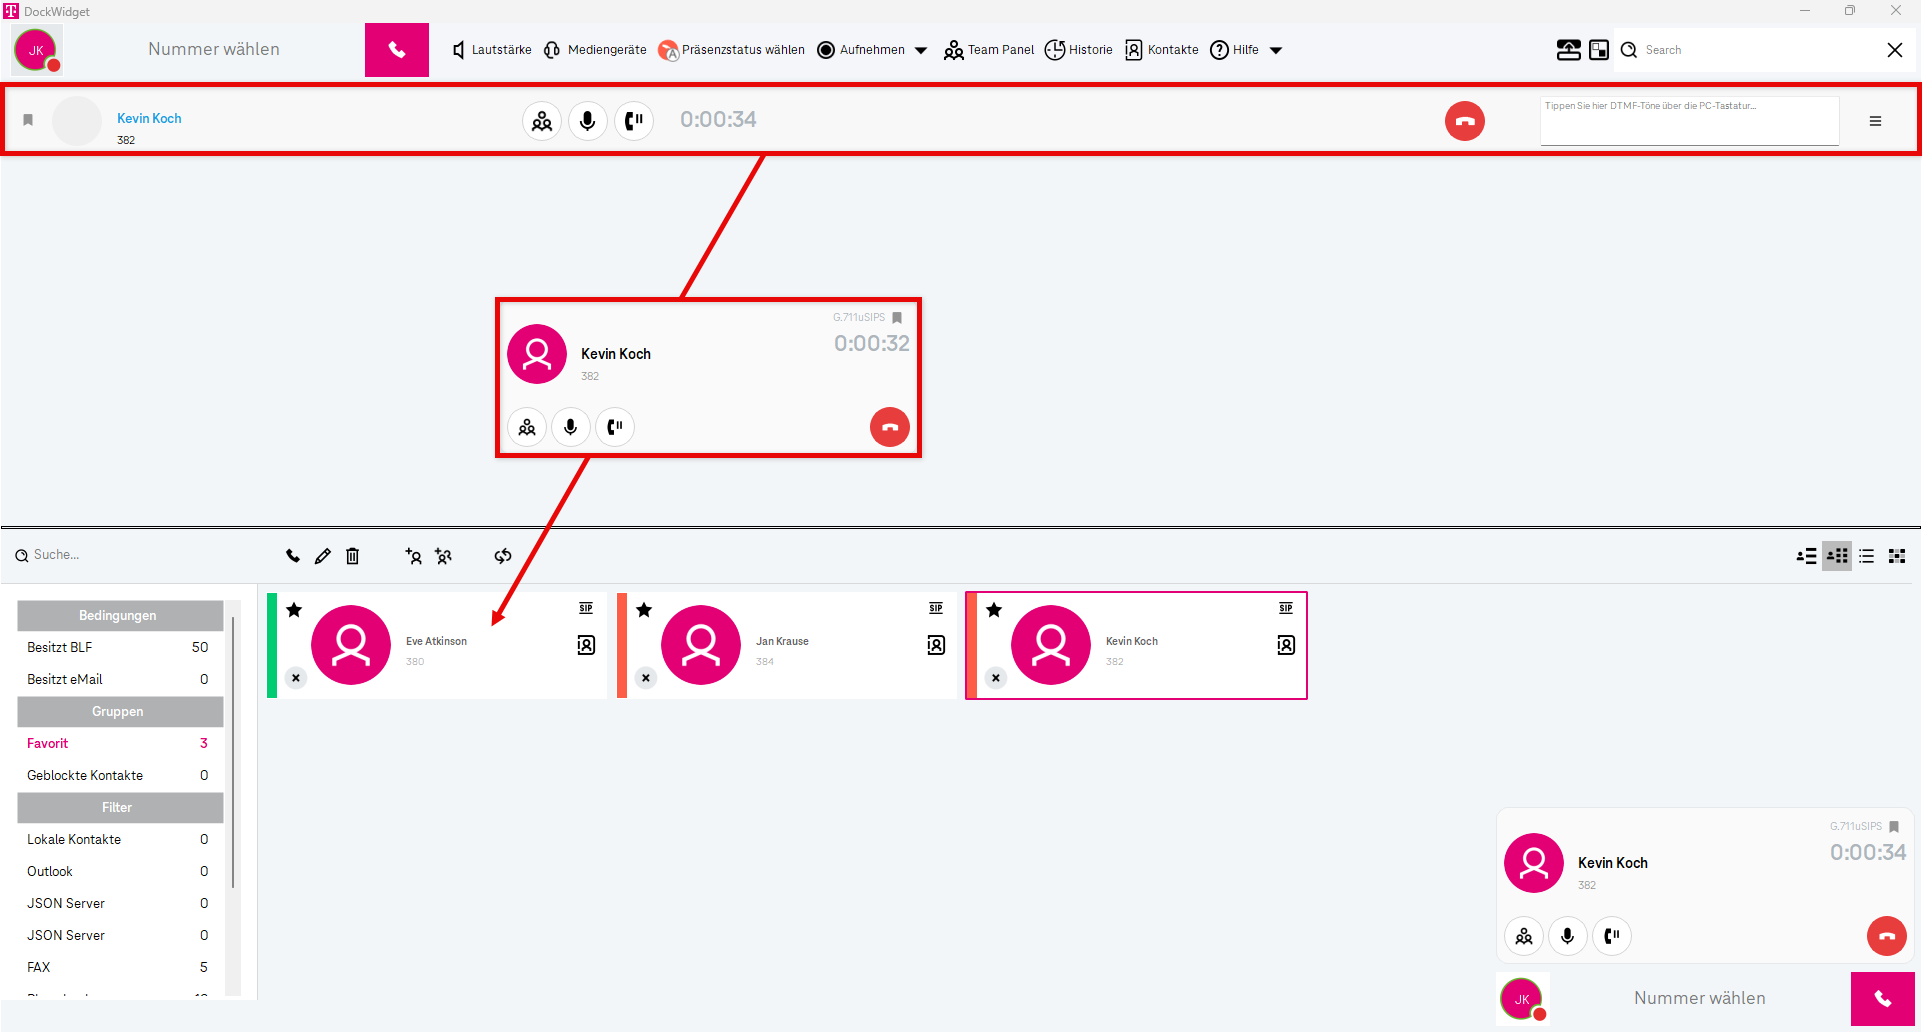1922x1032 pixels.
Task: Switch contacts to plain list view icon
Action: click(1867, 556)
